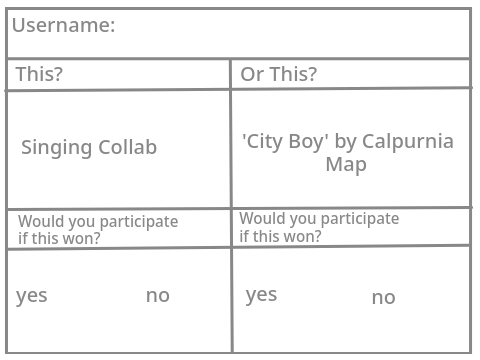Choose the Singing Collab option

89,147
